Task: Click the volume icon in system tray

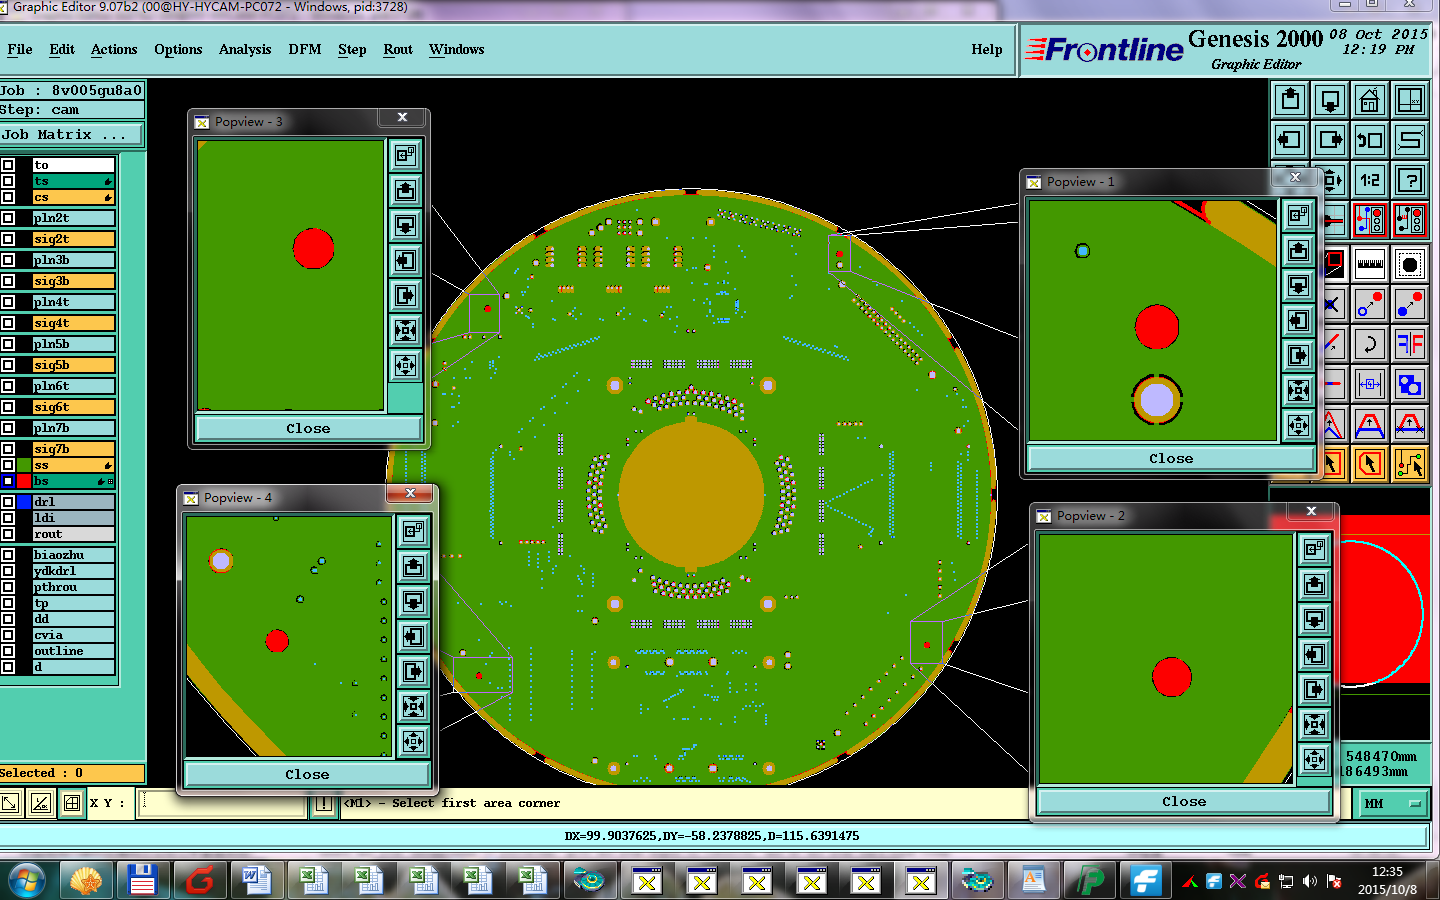Action: click(1310, 881)
